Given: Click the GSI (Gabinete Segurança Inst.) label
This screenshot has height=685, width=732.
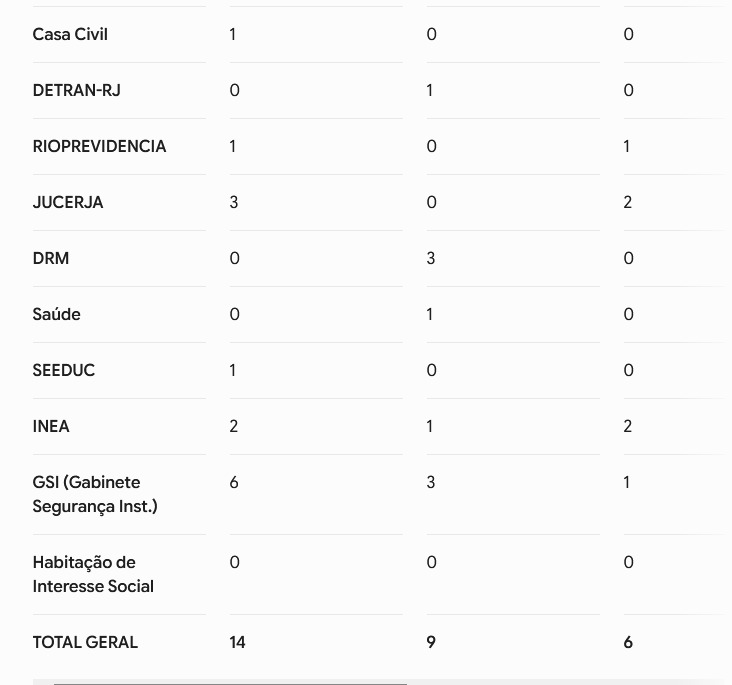Looking at the screenshot, I should [x=95, y=494].
